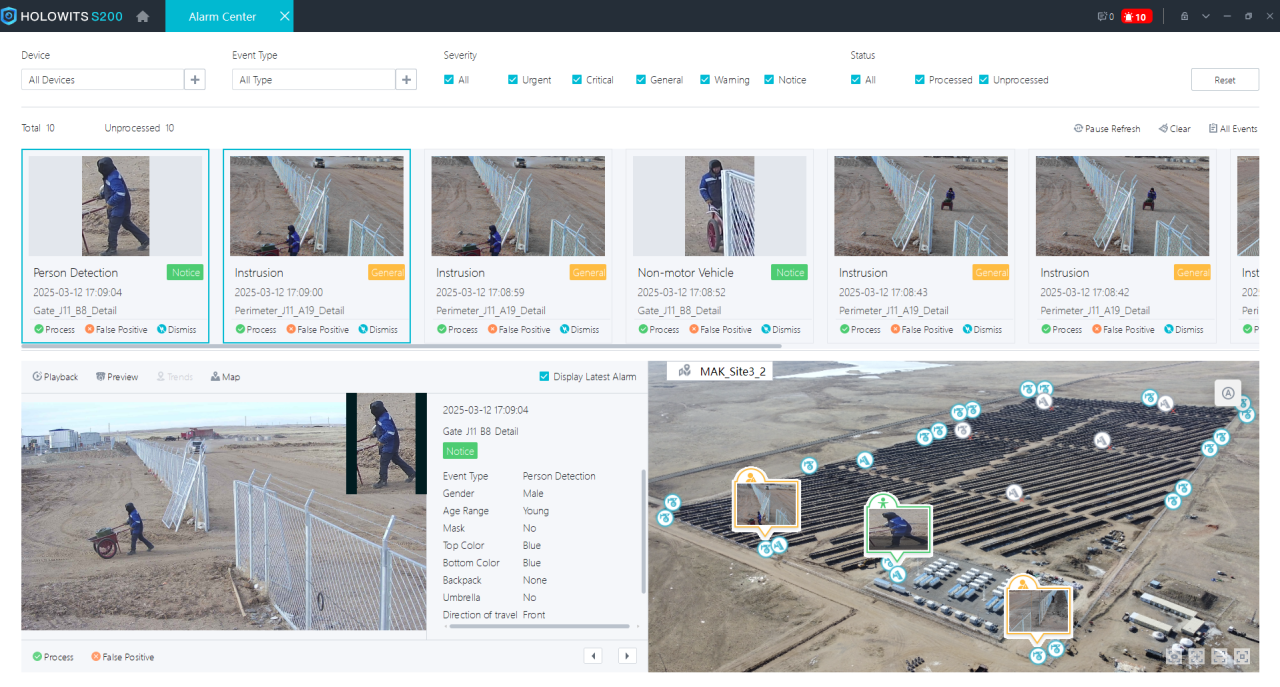Switch to the Playback tab
The width and height of the screenshot is (1280, 687).
(x=55, y=377)
